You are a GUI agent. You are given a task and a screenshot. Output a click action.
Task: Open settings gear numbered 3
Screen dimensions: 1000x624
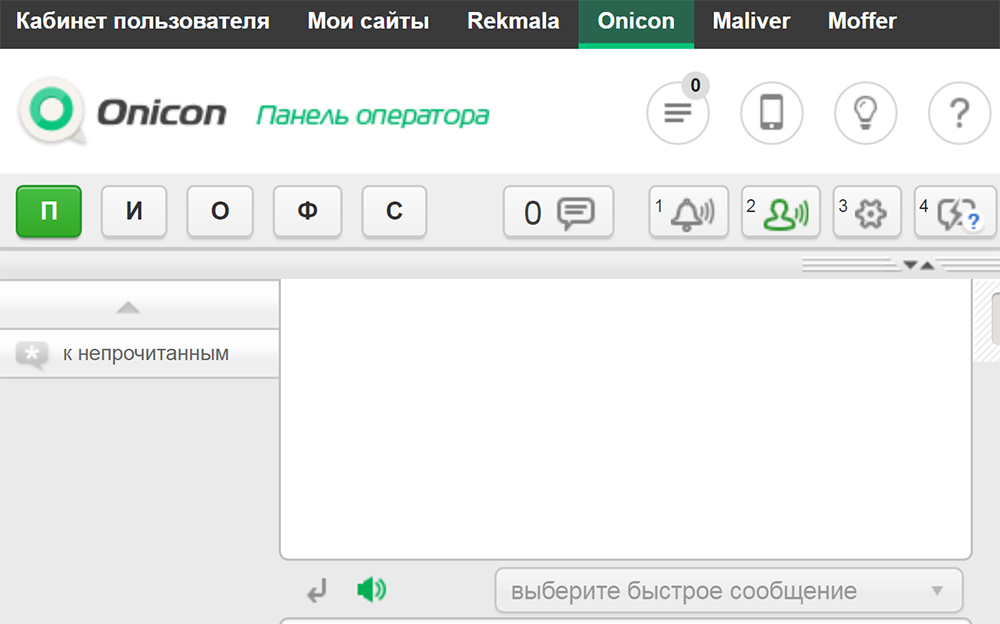pyautogui.click(x=867, y=212)
